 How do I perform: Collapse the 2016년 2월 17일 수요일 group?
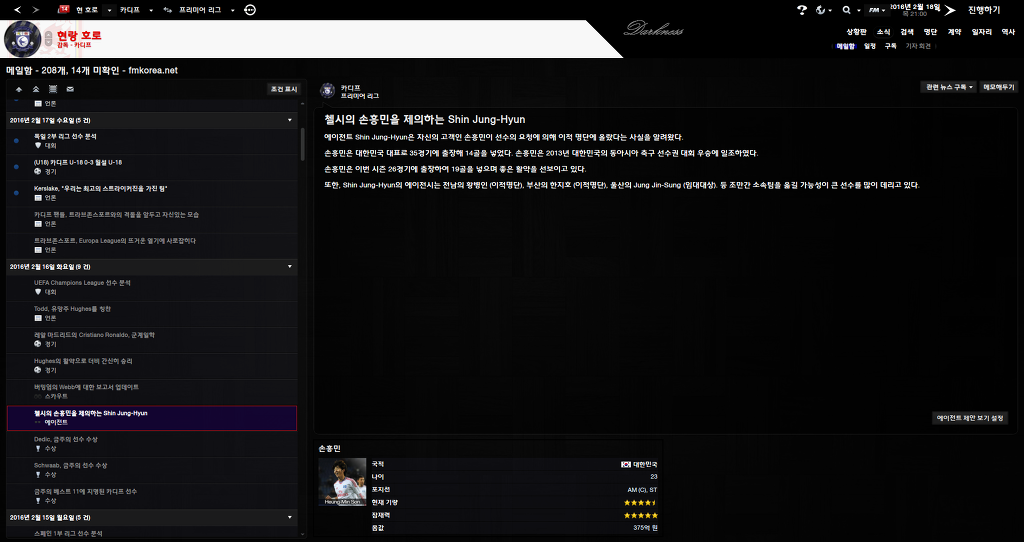290,120
